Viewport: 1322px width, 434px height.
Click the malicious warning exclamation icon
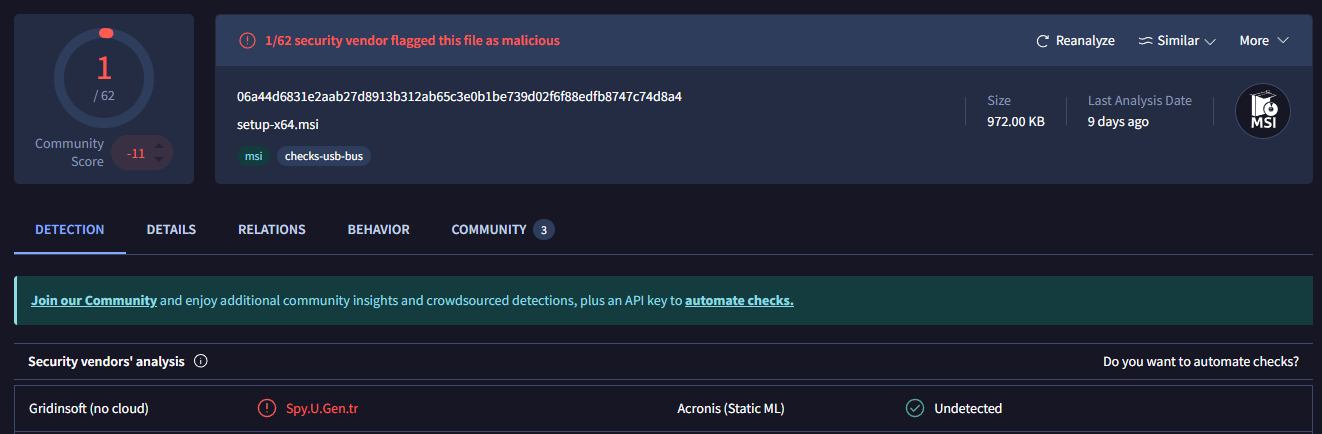[x=247, y=41]
